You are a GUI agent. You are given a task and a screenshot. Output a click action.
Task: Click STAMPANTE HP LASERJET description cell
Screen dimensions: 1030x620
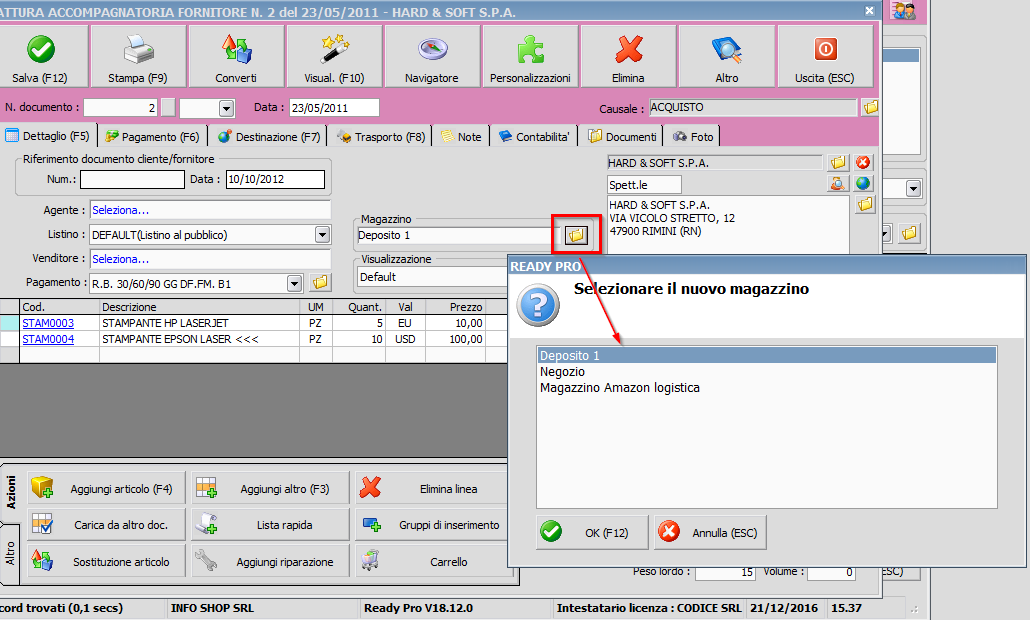click(x=199, y=323)
